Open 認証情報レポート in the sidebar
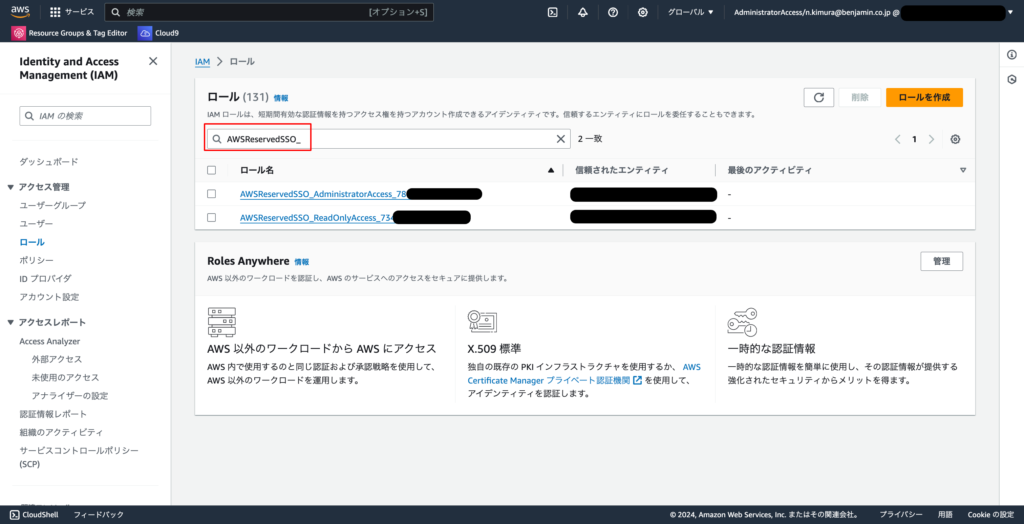 click(x=53, y=414)
